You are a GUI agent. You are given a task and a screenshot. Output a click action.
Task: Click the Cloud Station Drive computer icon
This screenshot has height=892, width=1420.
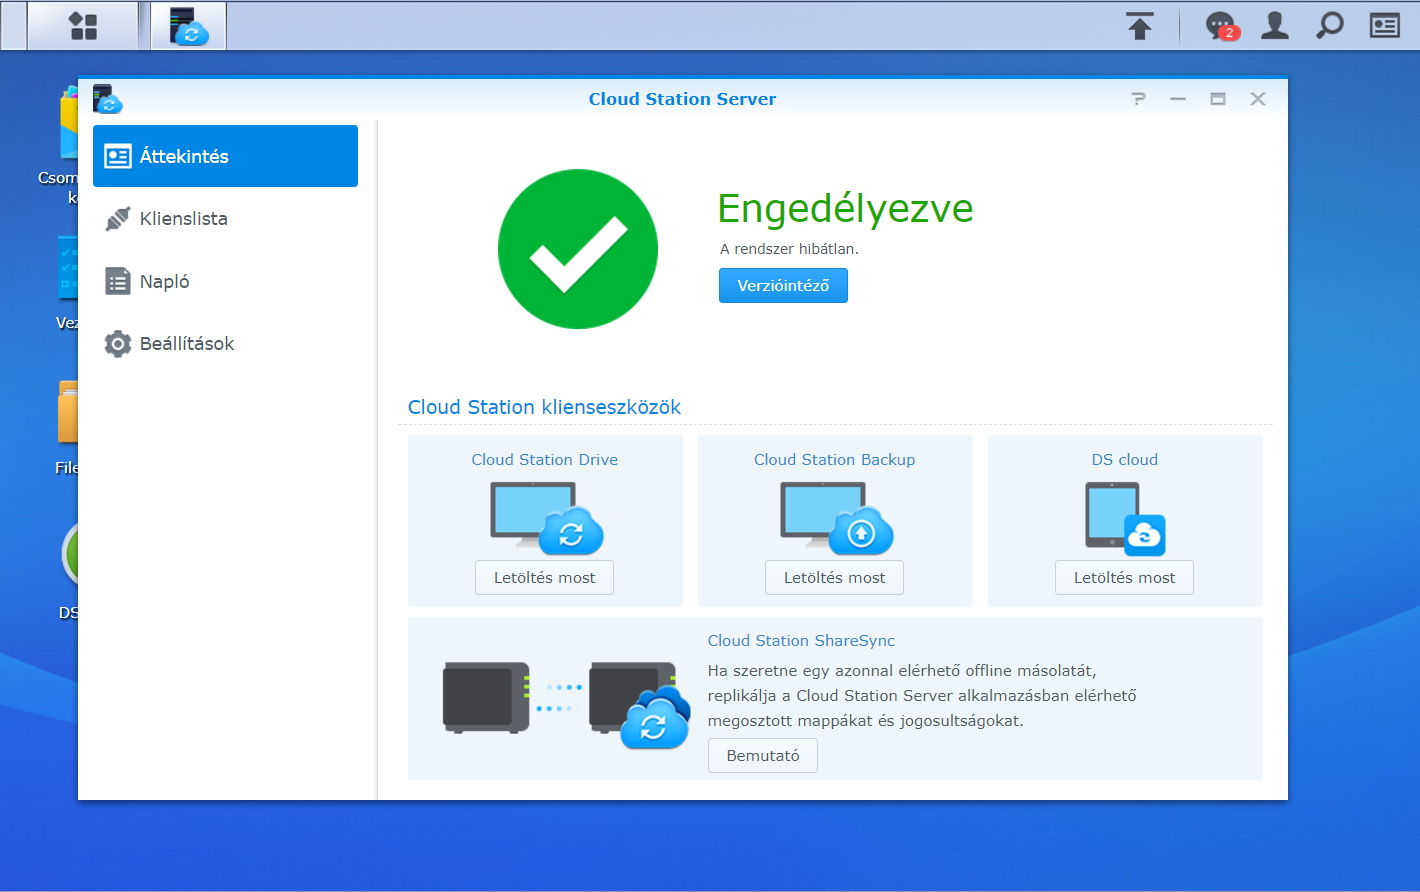pos(545,517)
